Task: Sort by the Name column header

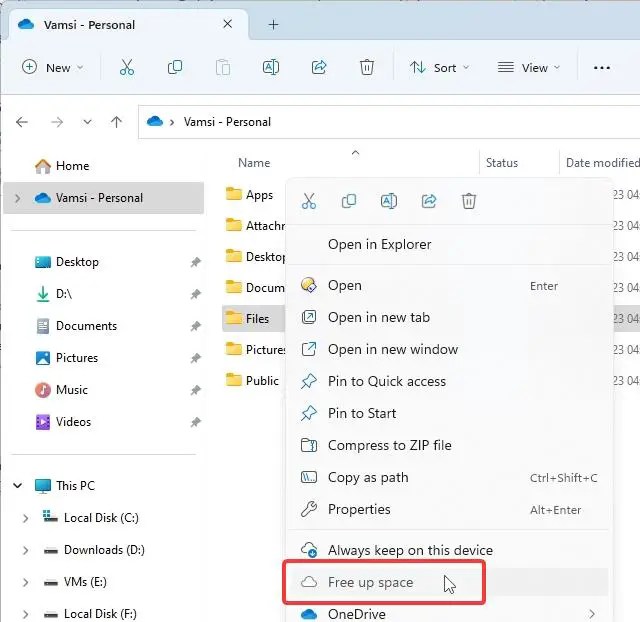Action: tap(254, 163)
